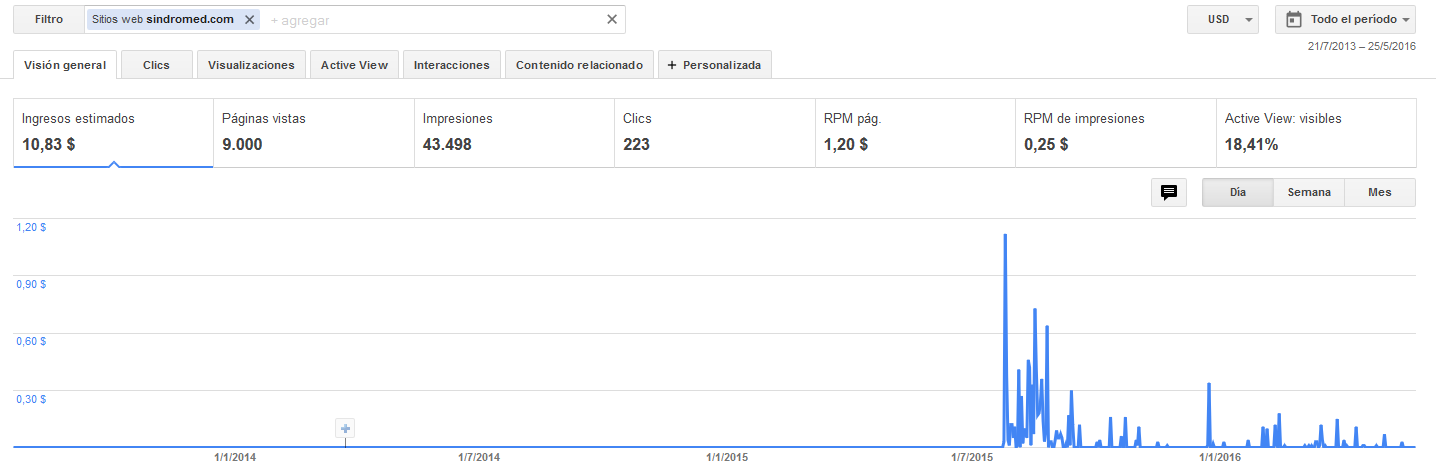Screen dimensions: 1437x476
Task: Open the USD currency dropdown
Action: (1223, 20)
